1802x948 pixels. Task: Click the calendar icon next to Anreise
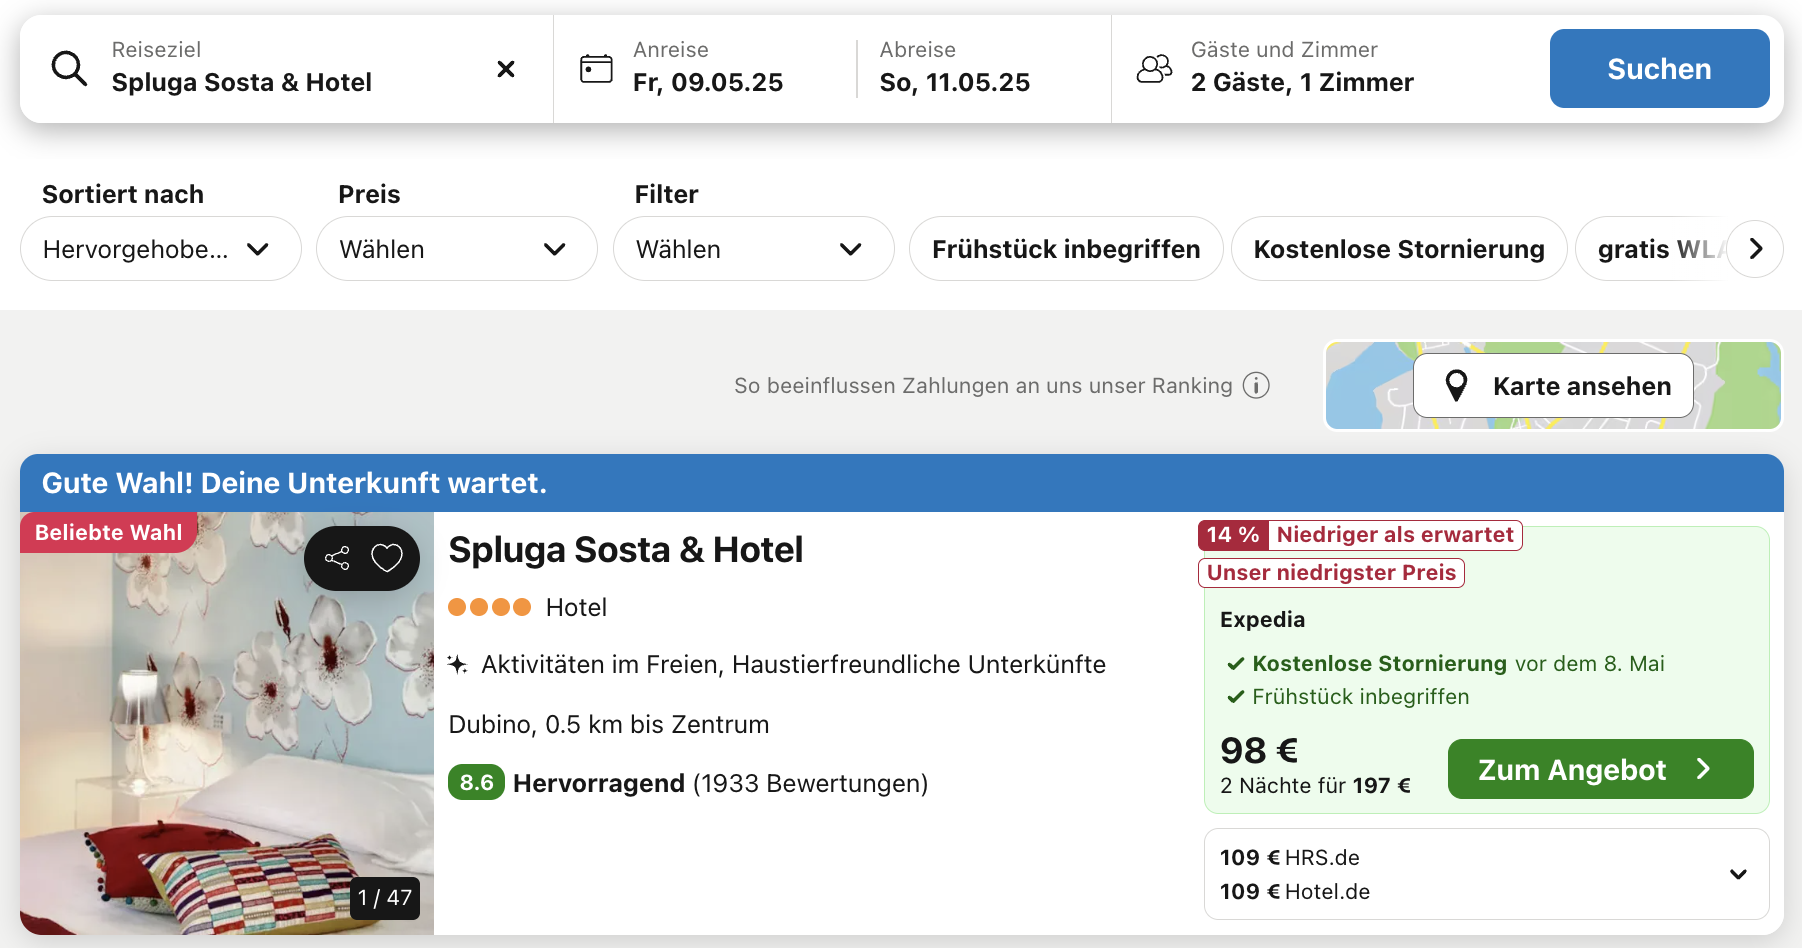click(596, 69)
